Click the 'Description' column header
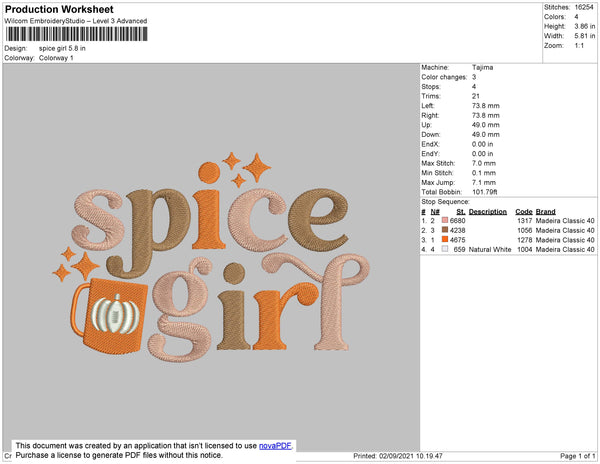 point(488,211)
